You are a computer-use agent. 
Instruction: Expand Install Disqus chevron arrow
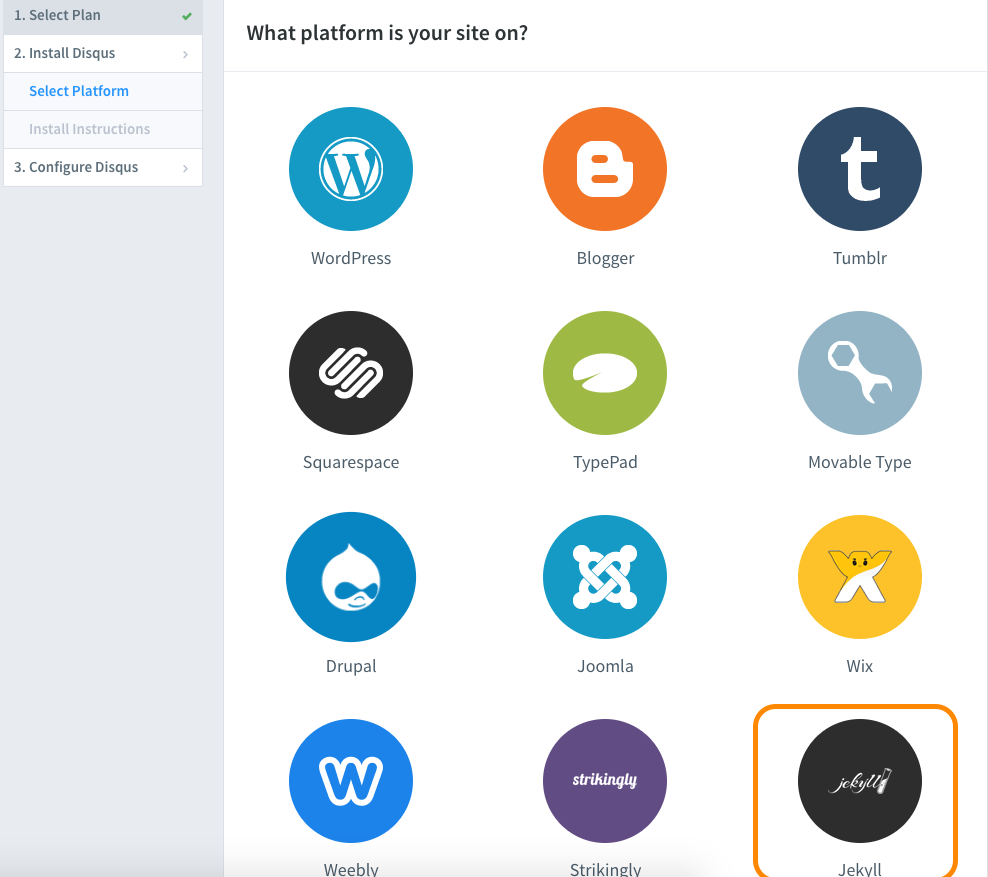185,54
